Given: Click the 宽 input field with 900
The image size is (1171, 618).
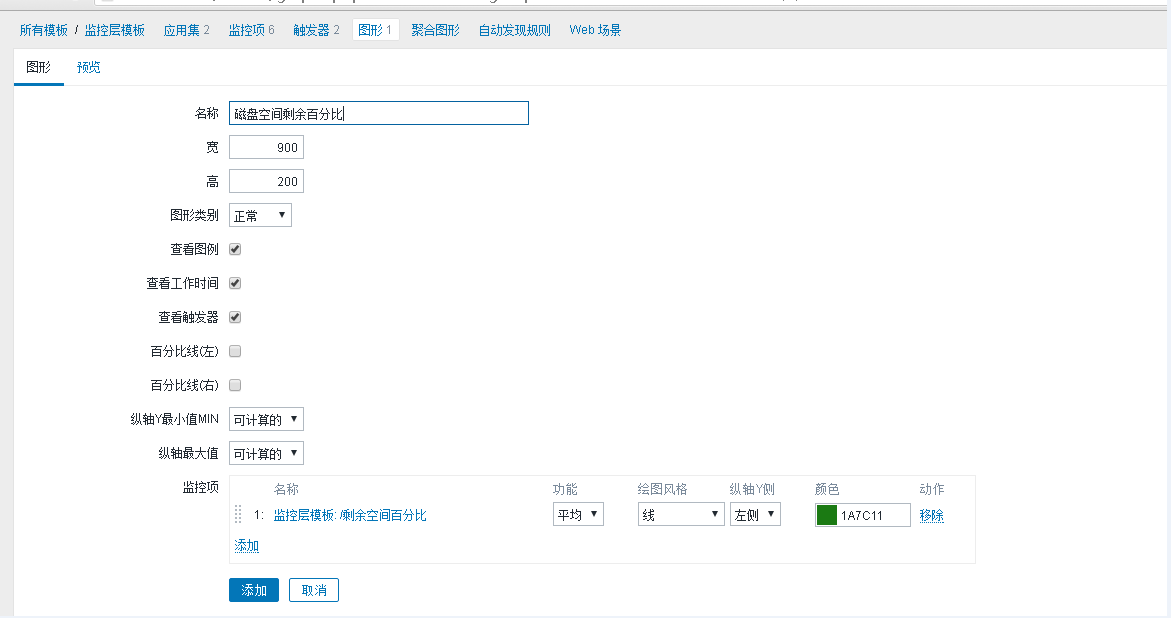Looking at the screenshot, I should [x=266, y=148].
